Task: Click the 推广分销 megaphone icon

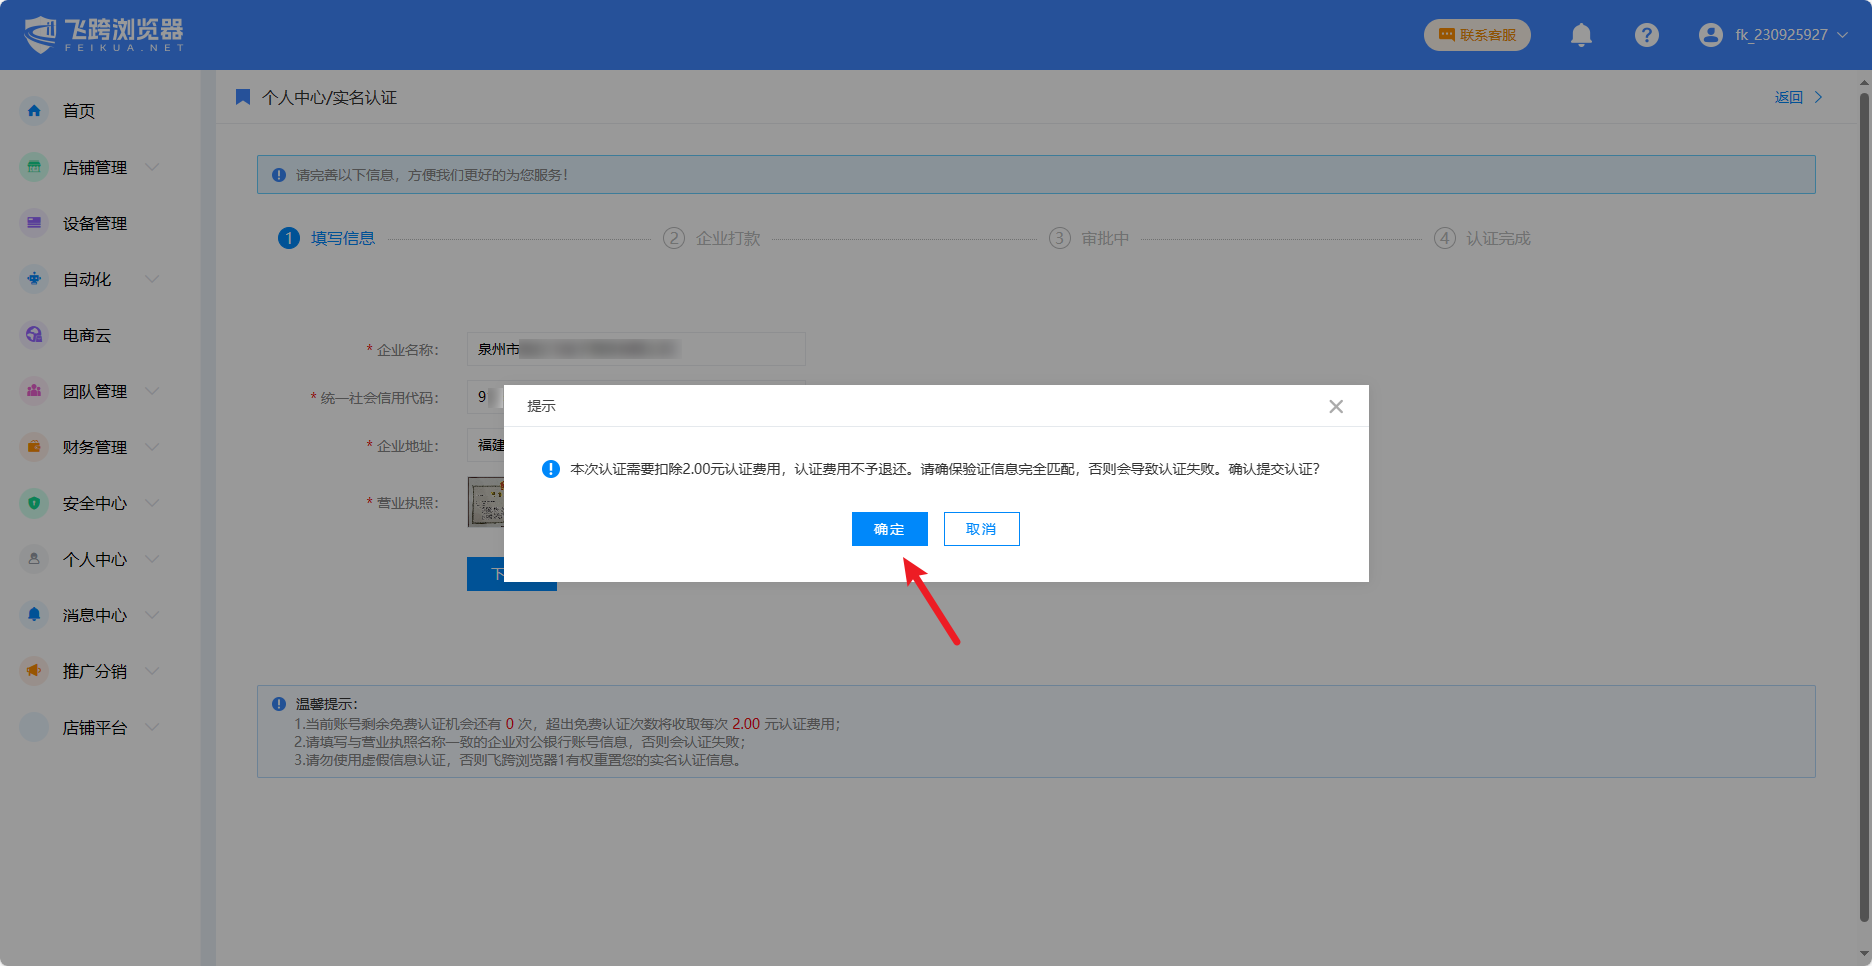Action: [34, 671]
